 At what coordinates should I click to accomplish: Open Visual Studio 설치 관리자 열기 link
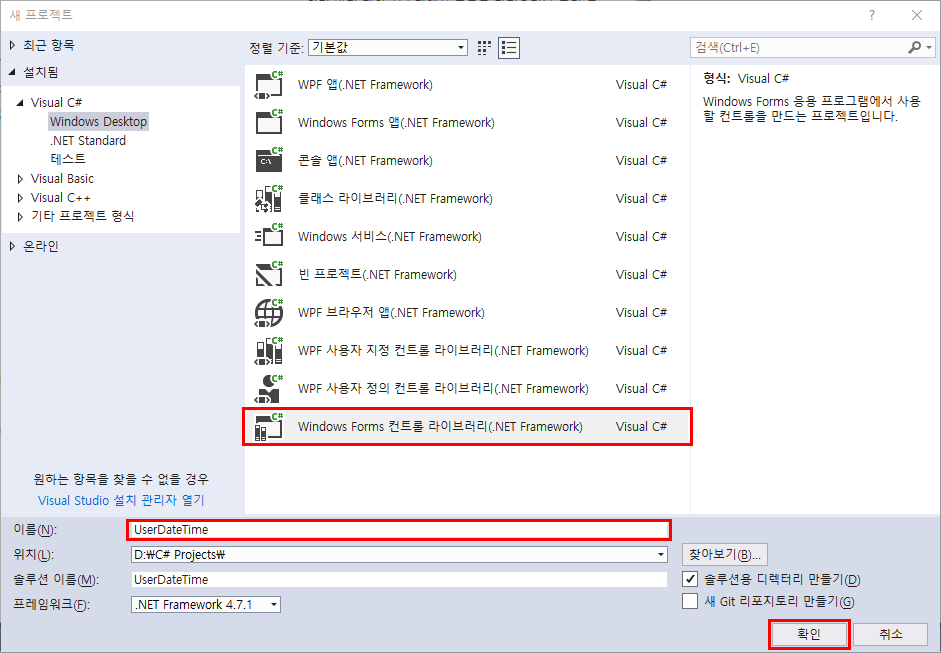[x=121, y=501]
